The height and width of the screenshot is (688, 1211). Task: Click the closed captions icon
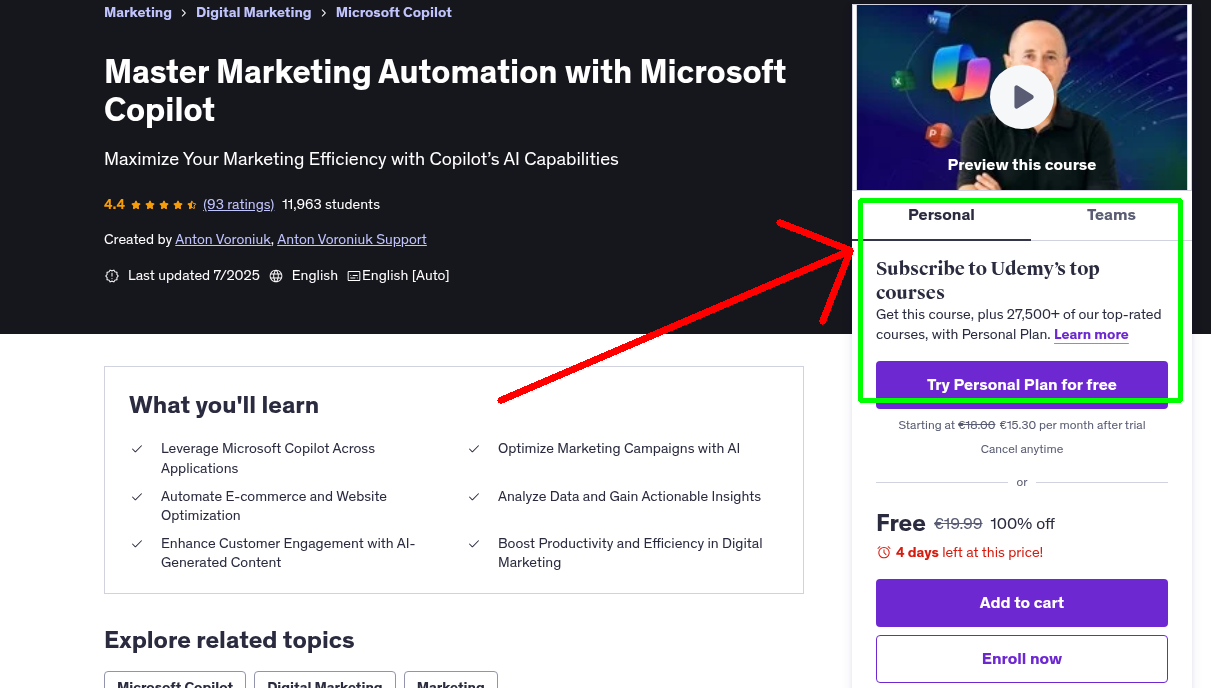pyautogui.click(x=354, y=276)
